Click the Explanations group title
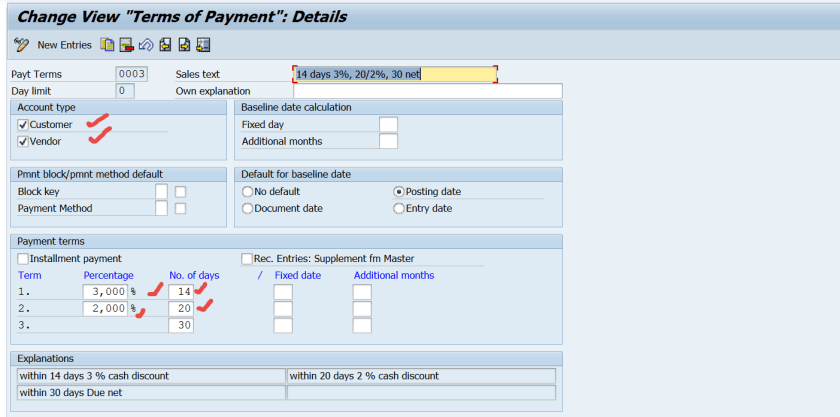 tap(46, 359)
